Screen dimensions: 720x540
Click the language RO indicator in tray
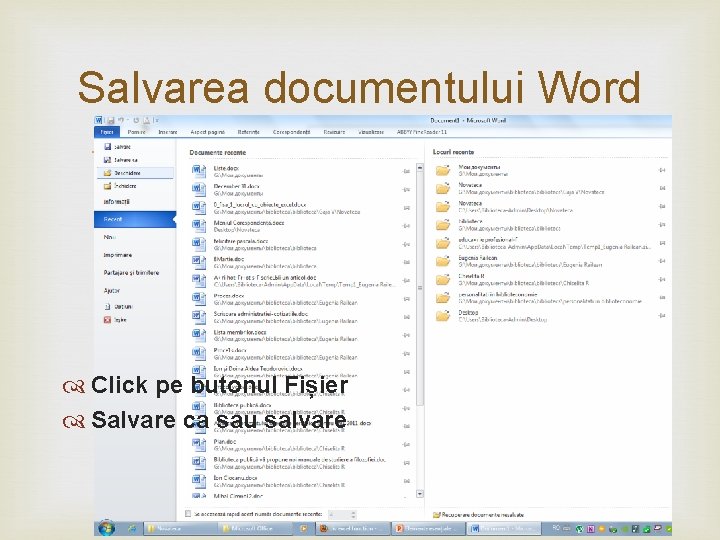tap(556, 529)
